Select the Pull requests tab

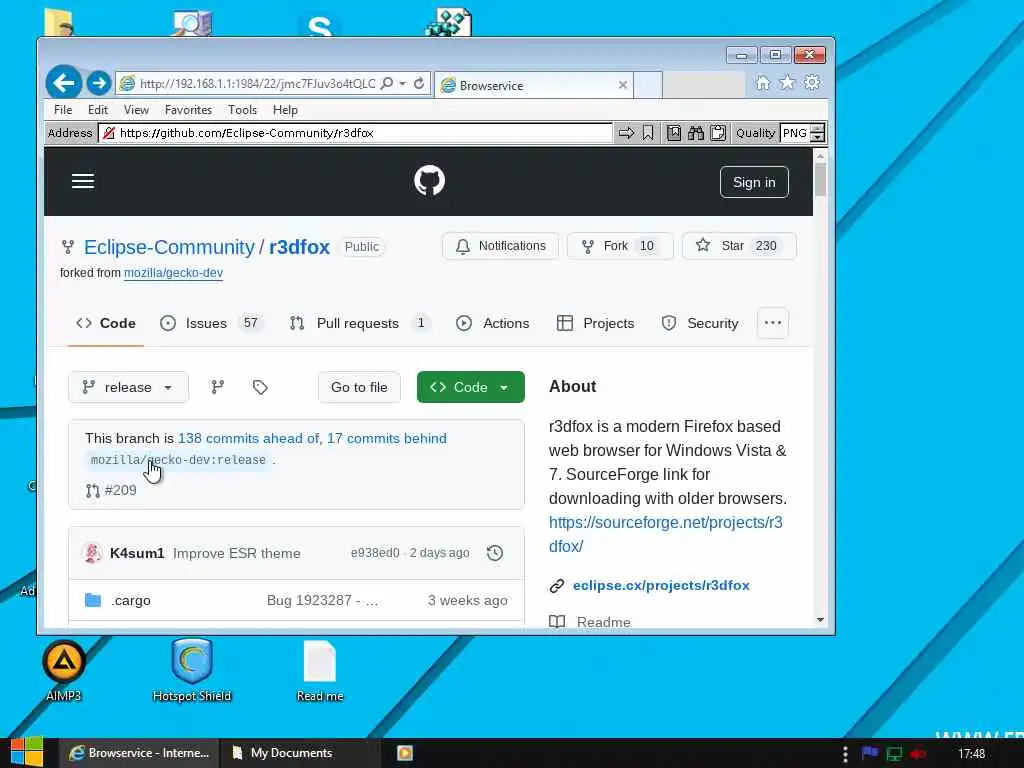click(x=360, y=323)
